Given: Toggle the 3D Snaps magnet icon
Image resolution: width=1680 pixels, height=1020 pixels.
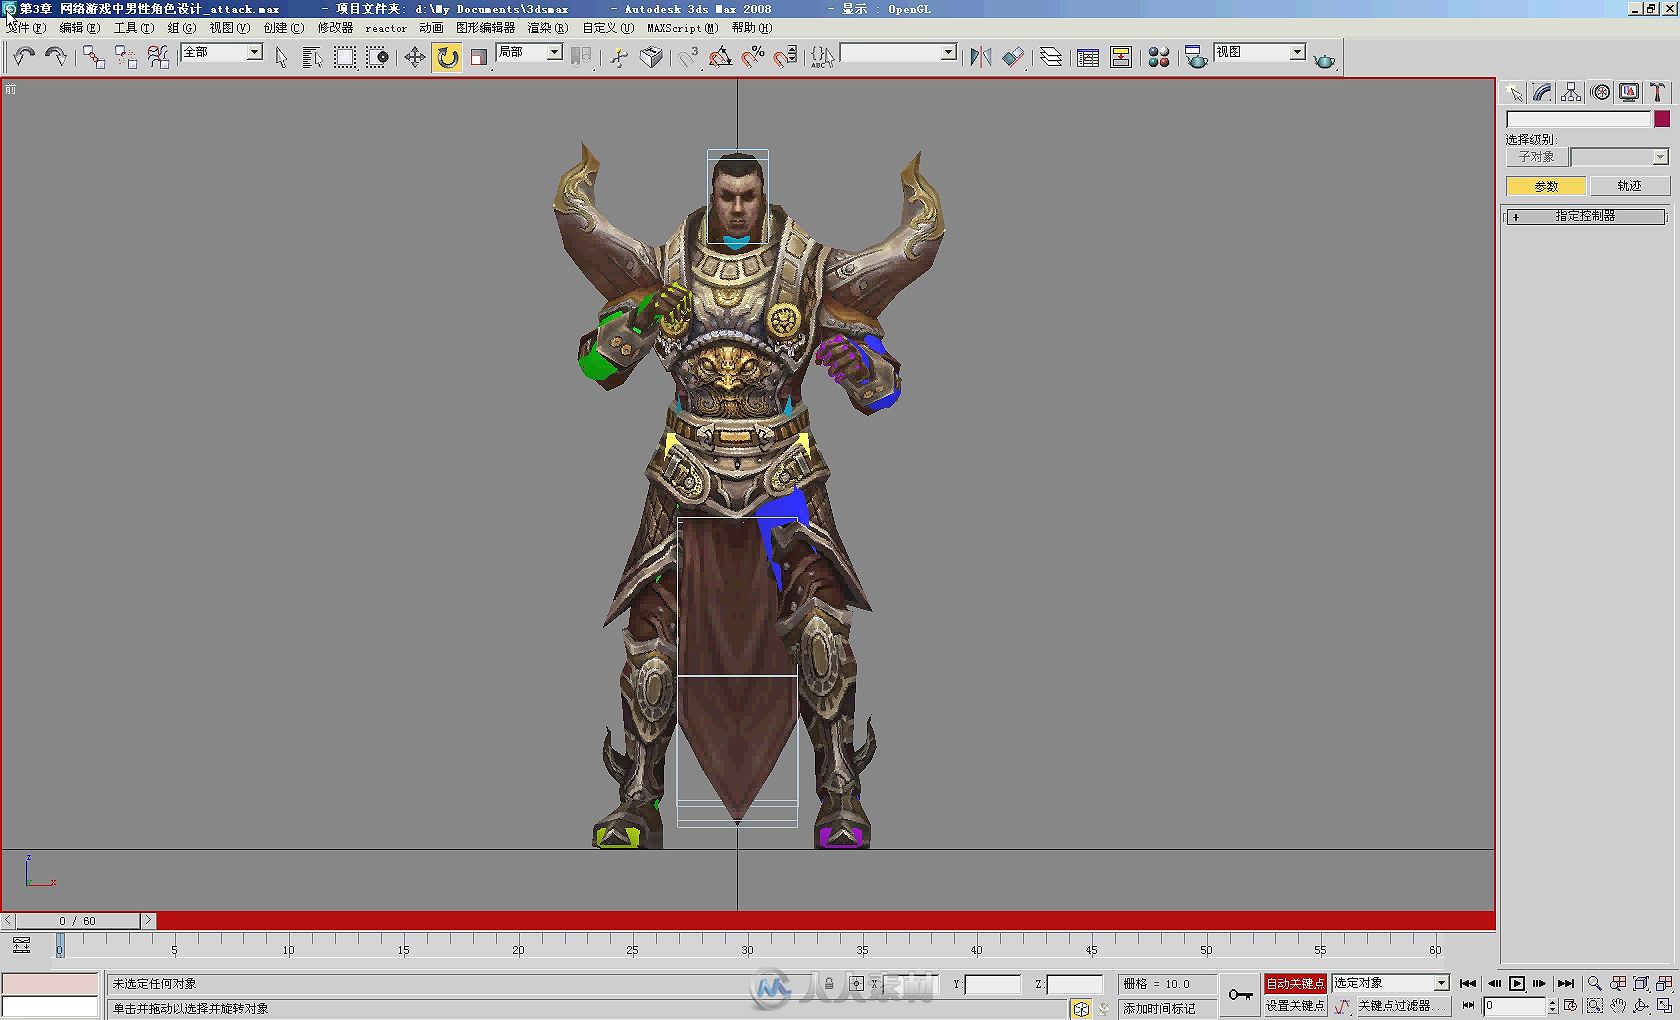Looking at the screenshot, I should pyautogui.click(x=688, y=57).
